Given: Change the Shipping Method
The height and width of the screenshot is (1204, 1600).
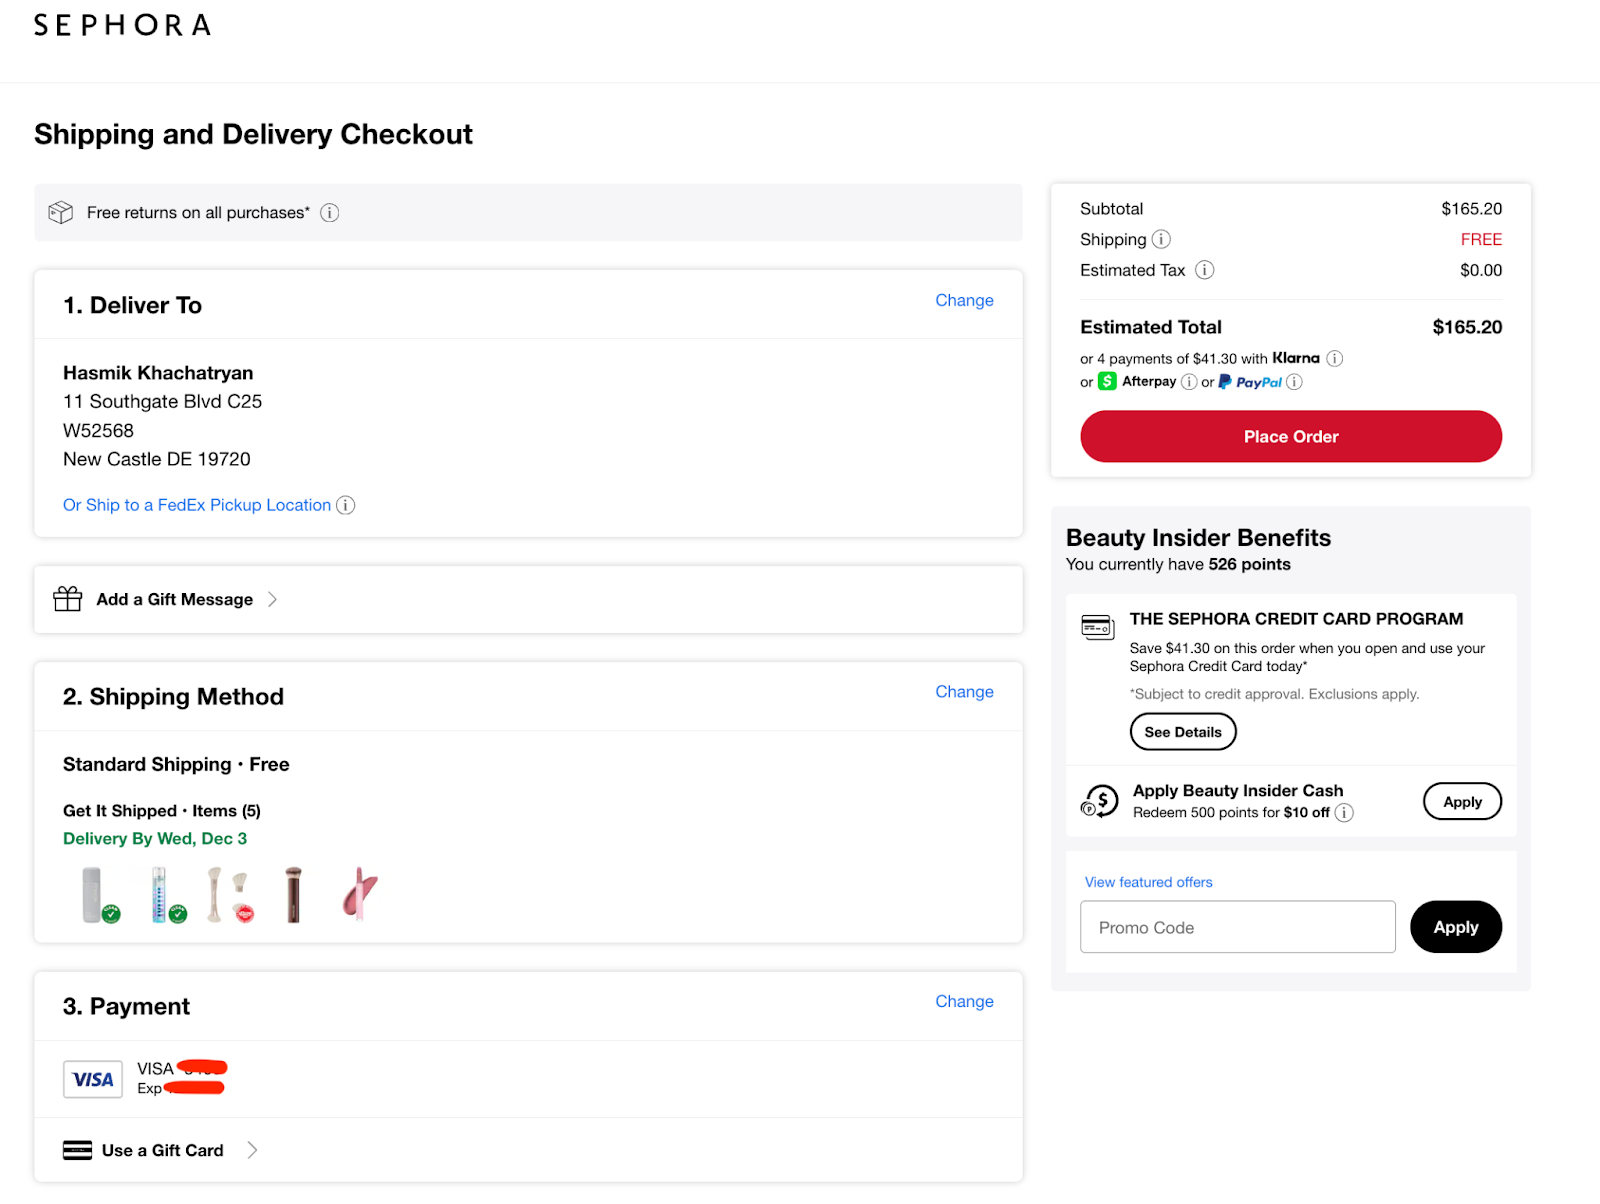Looking at the screenshot, I should pos(964,692).
